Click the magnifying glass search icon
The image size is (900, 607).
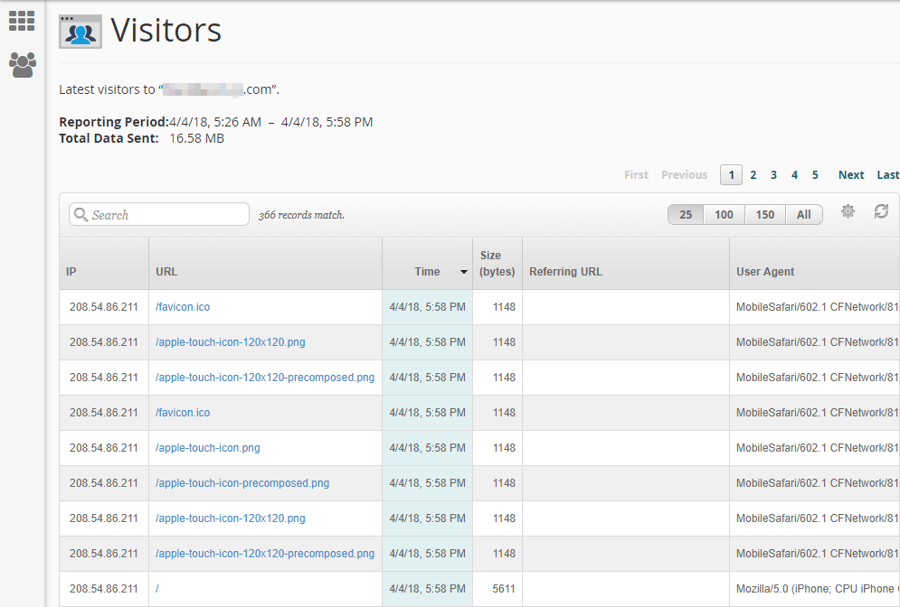click(80, 214)
